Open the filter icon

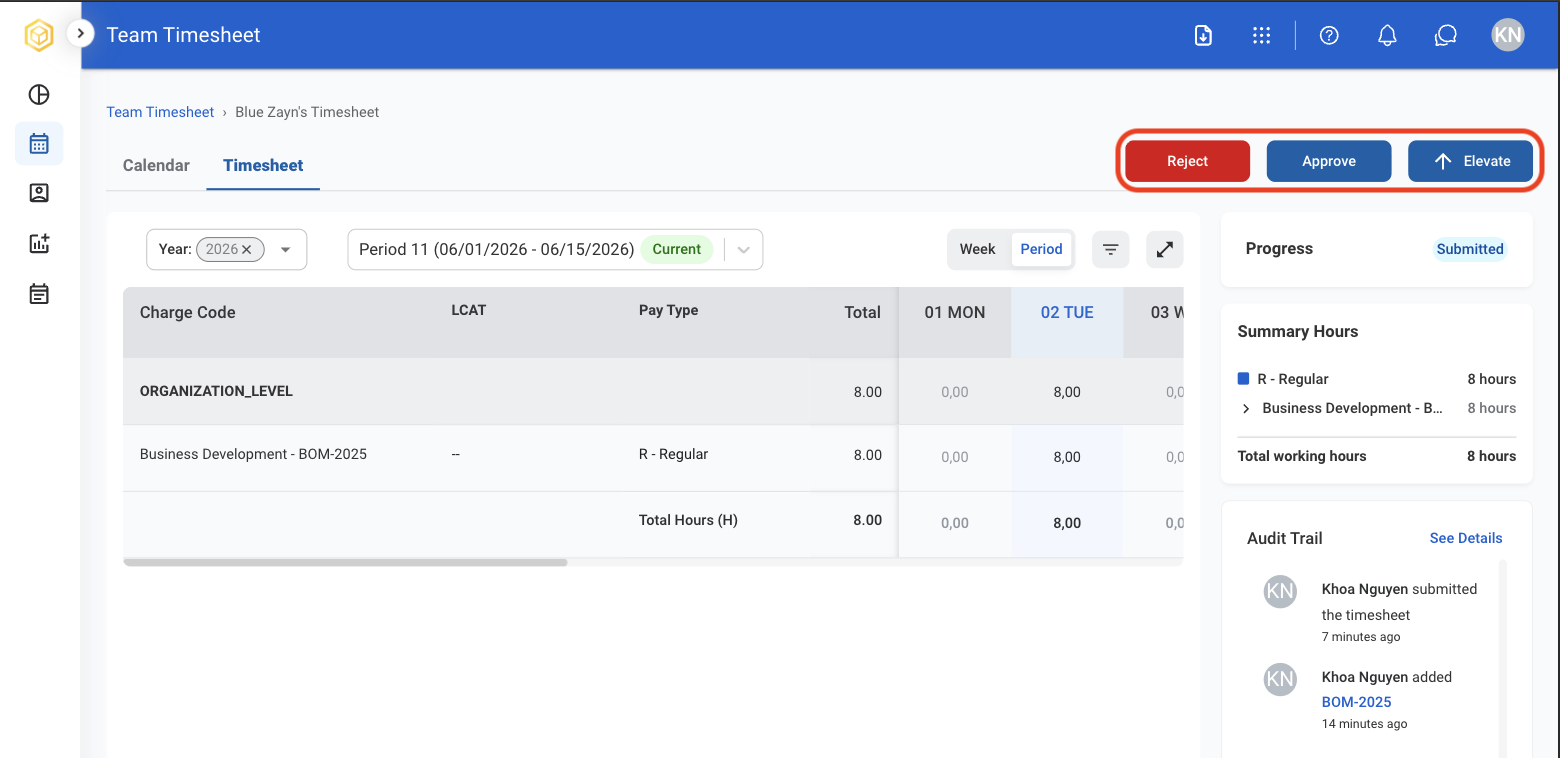(1110, 249)
